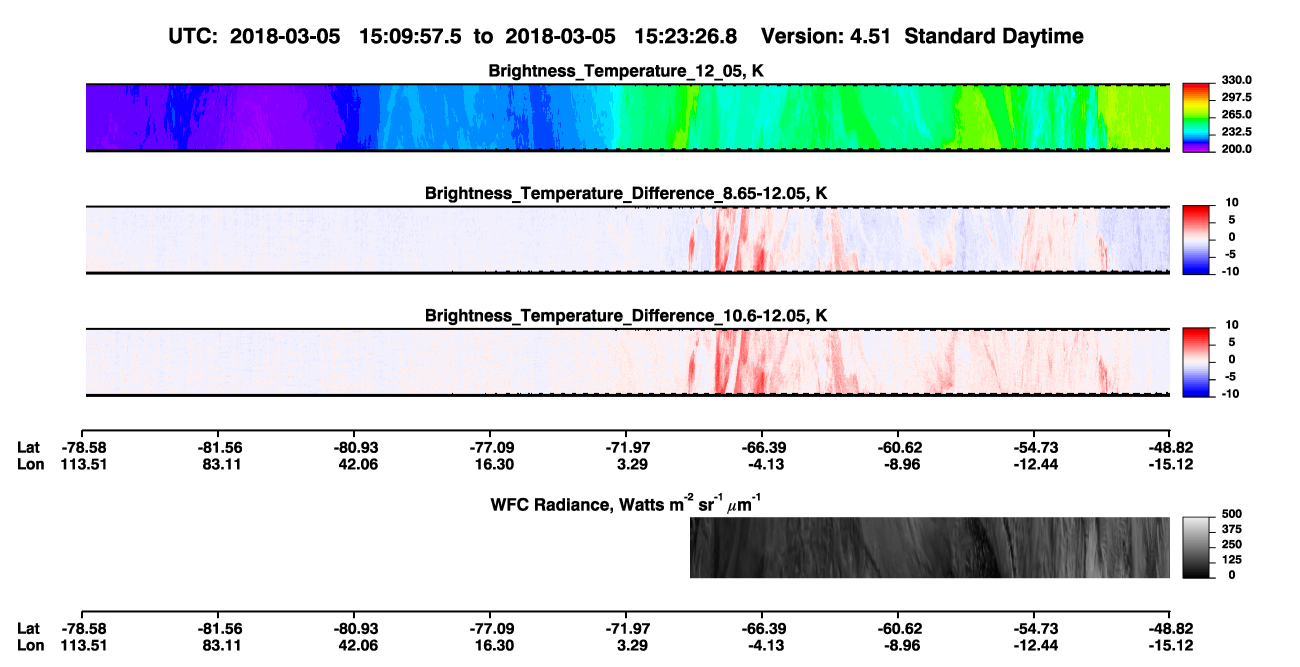Click the 10 tick on 8.65-12.05 colorbar
The image size is (1300, 667).
[1230, 203]
